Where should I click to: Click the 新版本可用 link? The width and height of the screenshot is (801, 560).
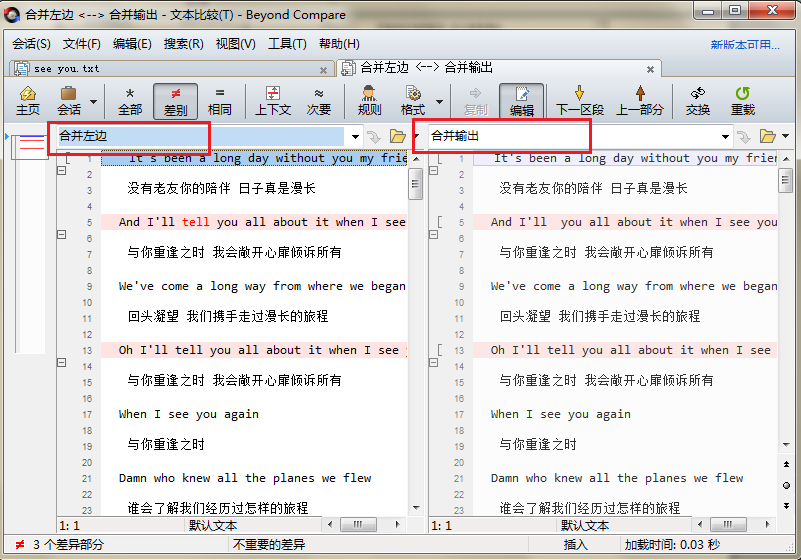[745, 45]
